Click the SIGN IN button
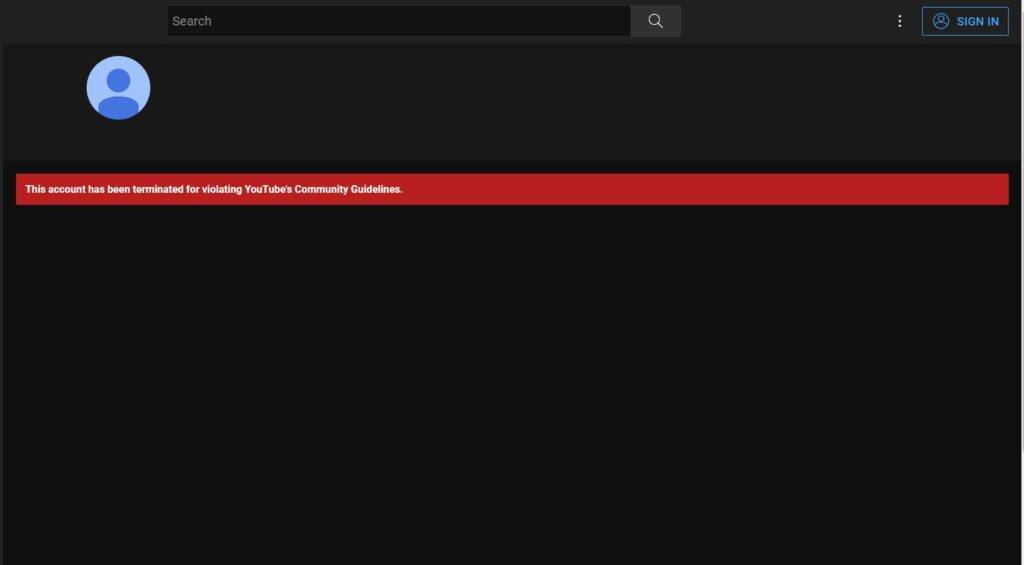This screenshot has height=565, width=1024. 965,21
